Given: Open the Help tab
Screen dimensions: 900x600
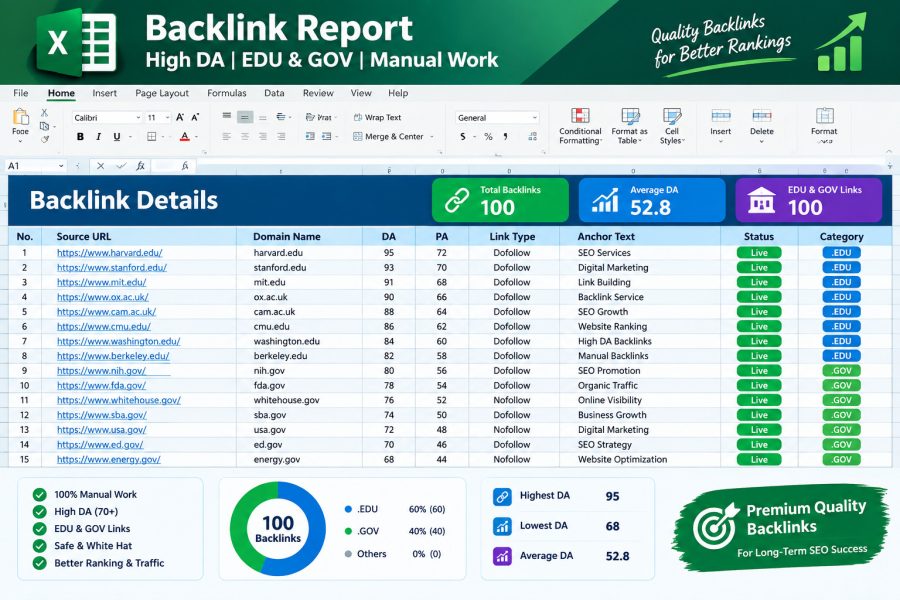Looking at the screenshot, I should 398,93.
